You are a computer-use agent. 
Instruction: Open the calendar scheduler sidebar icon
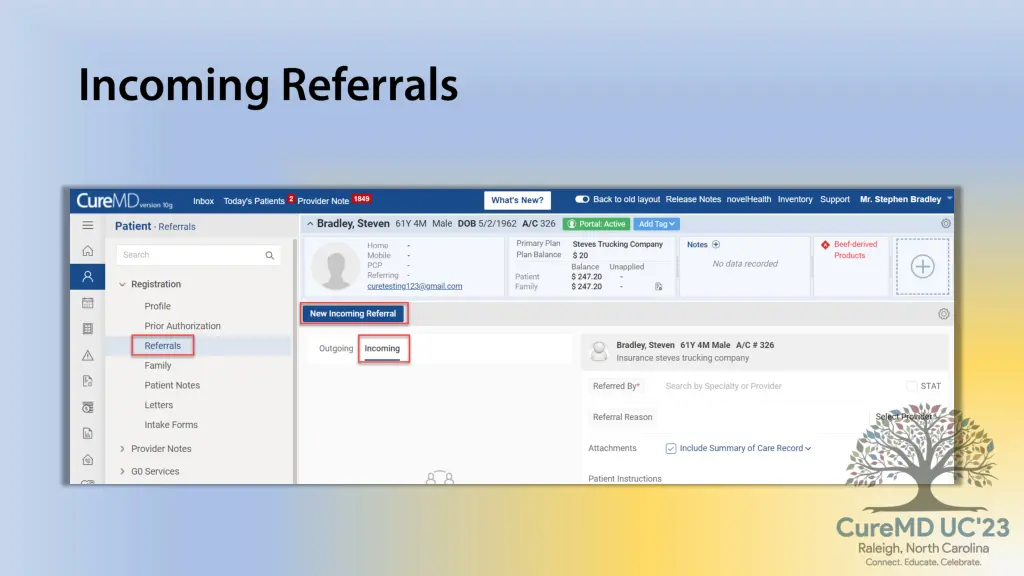88,303
